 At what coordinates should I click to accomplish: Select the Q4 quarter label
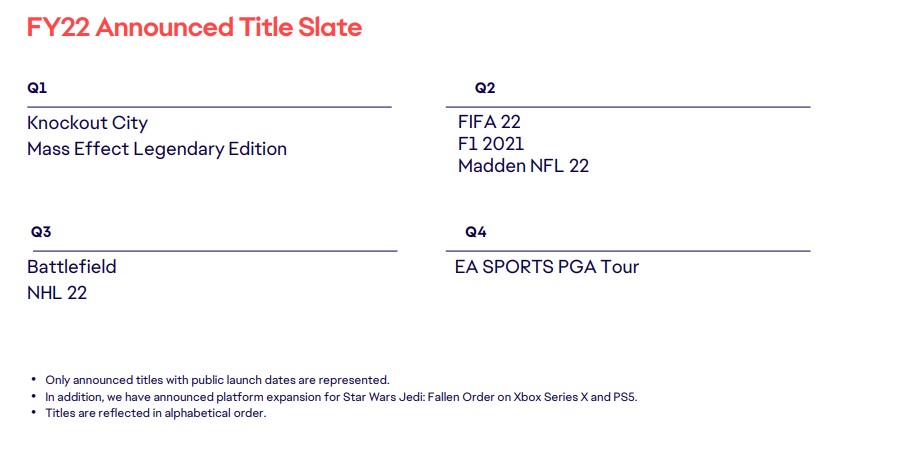pos(476,232)
